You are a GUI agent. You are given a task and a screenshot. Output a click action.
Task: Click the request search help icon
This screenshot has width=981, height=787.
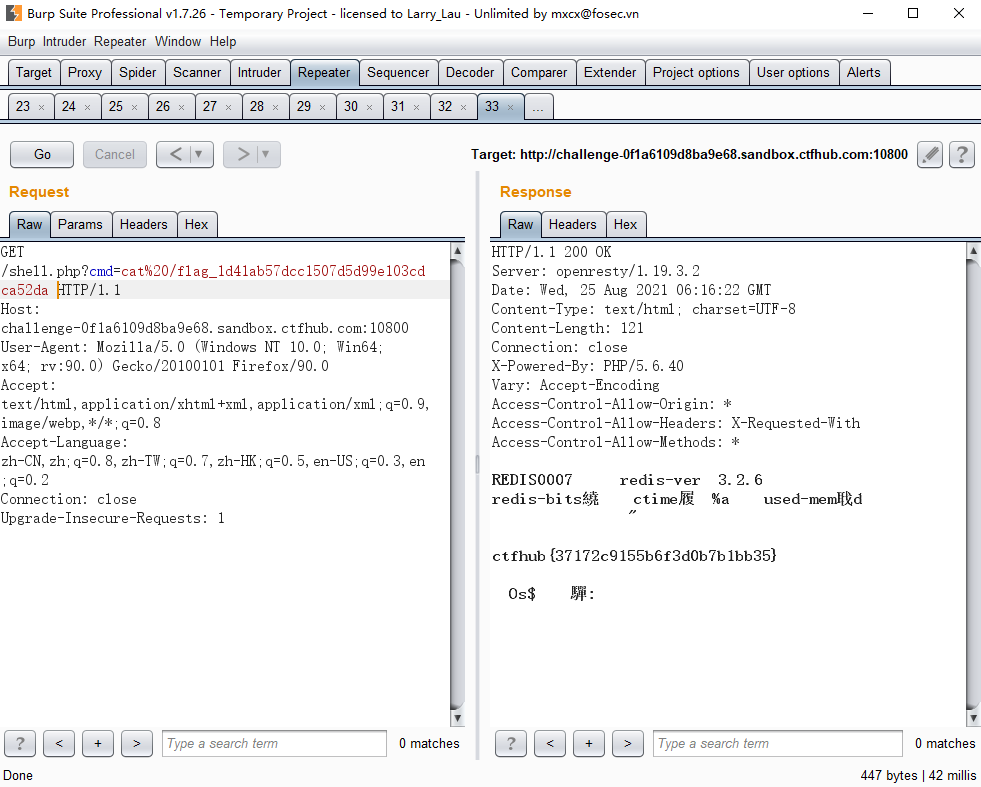tap(20, 743)
